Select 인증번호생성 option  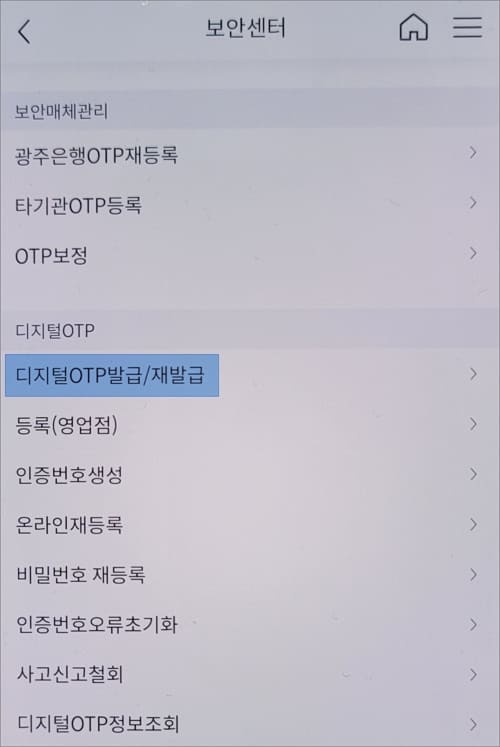tap(250, 475)
